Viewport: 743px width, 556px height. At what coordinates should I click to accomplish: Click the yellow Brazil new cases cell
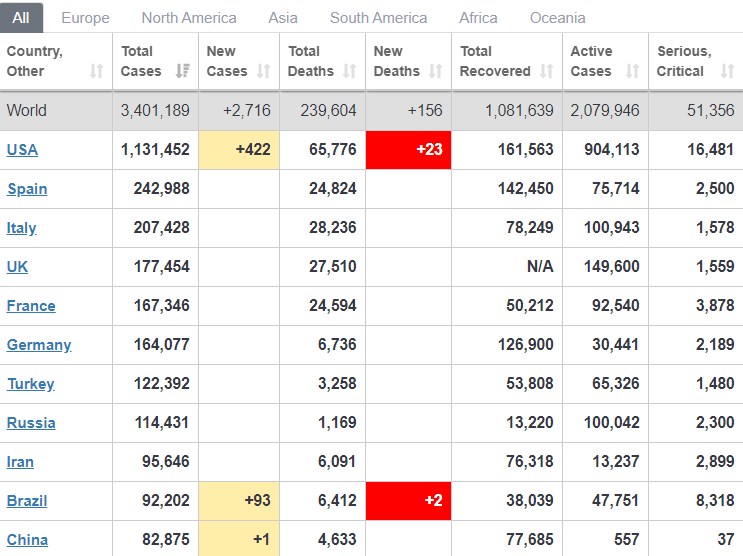(x=239, y=501)
